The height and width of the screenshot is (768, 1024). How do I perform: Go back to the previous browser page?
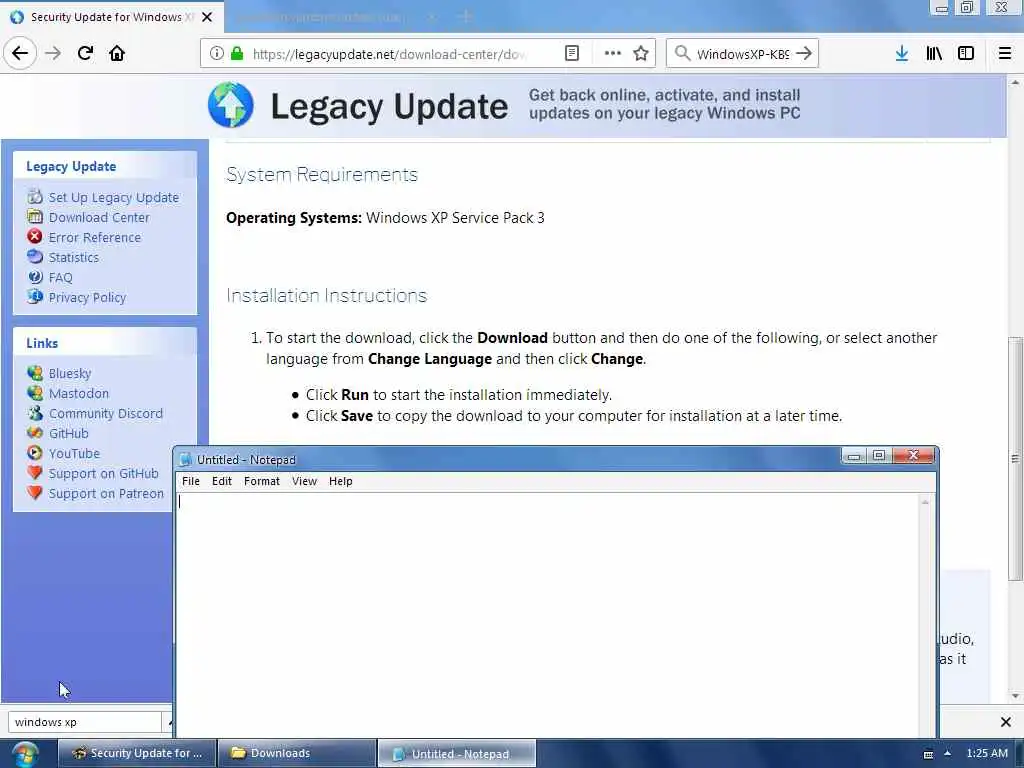point(20,53)
